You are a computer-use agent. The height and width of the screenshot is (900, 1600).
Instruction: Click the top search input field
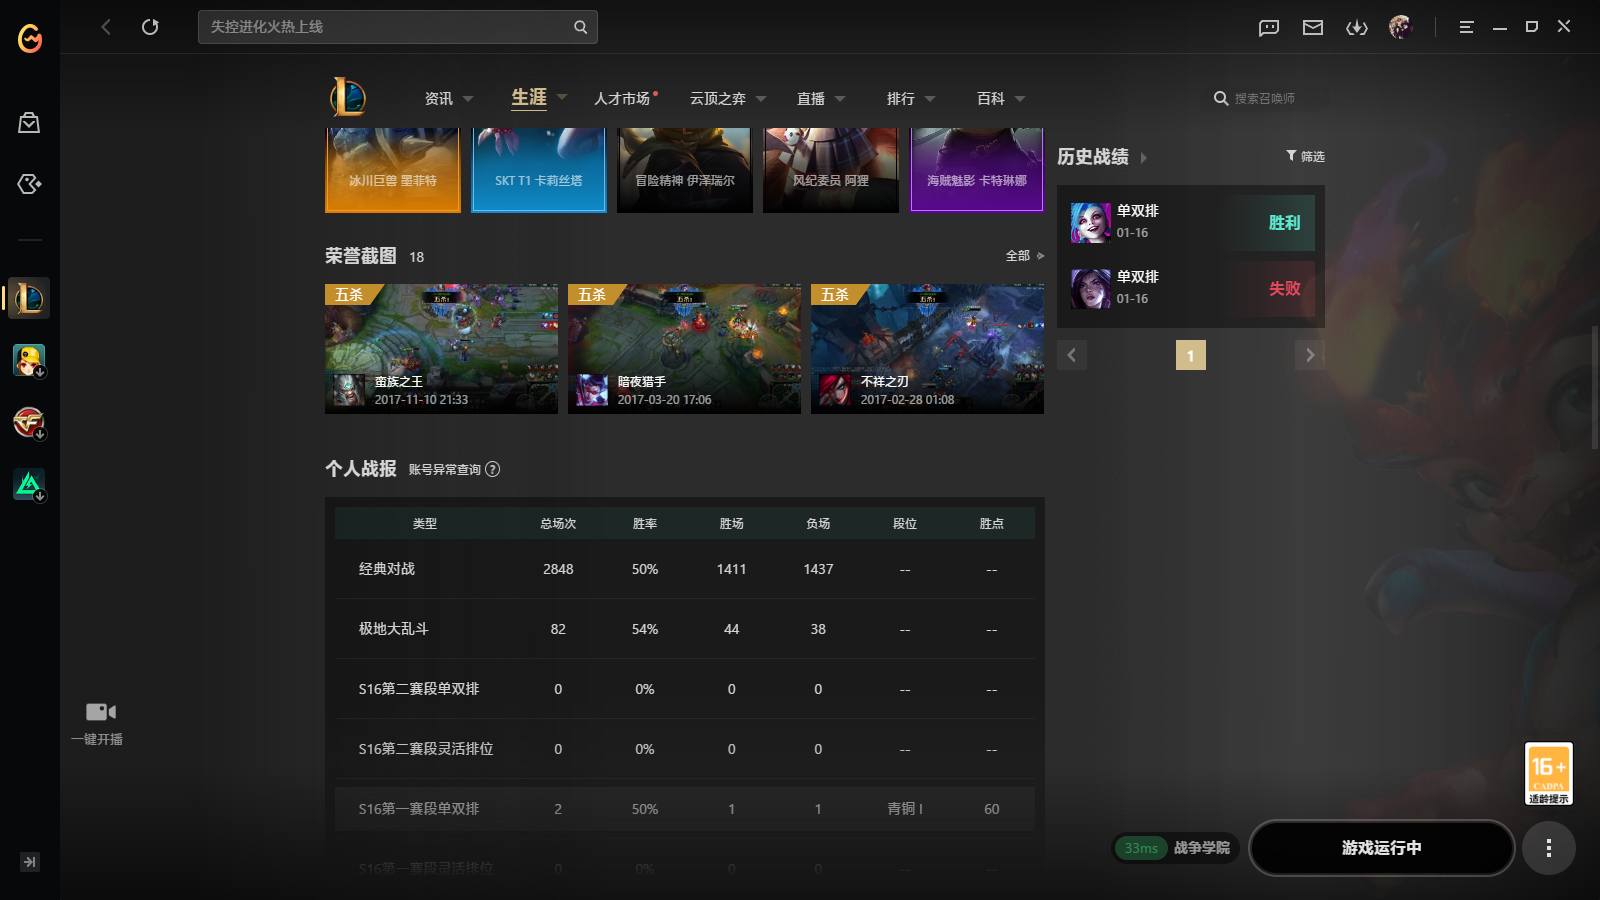[x=398, y=27]
